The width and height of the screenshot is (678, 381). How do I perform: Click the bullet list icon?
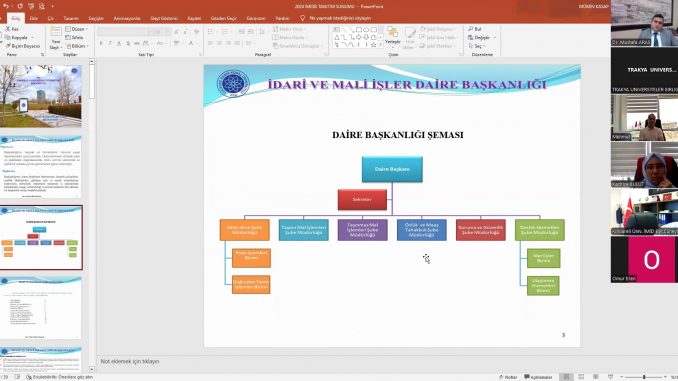coord(211,32)
